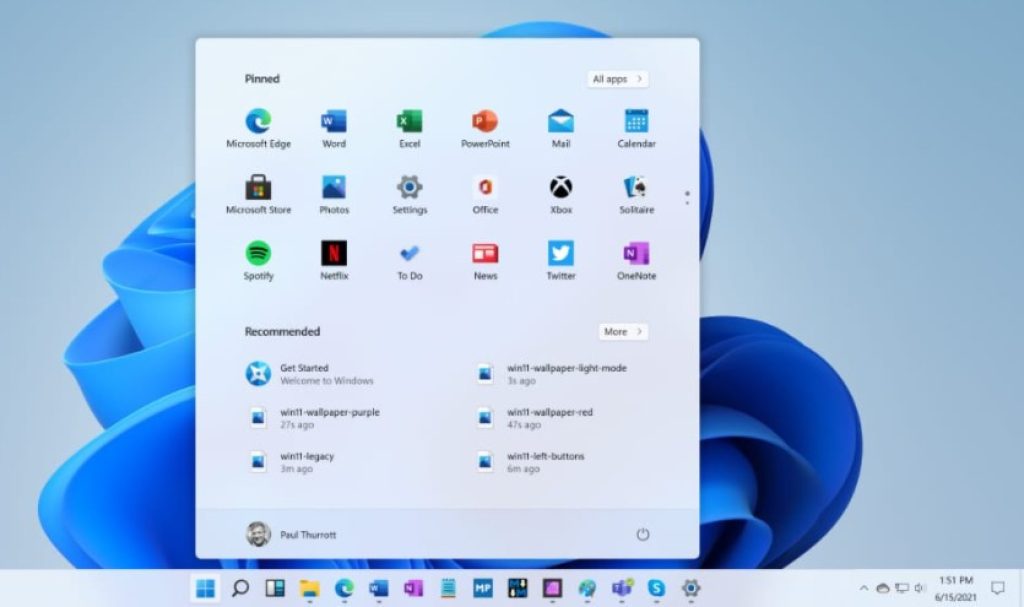Open volume control in system tray
Viewport: 1024px width, 607px height.
(x=920, y=589)
